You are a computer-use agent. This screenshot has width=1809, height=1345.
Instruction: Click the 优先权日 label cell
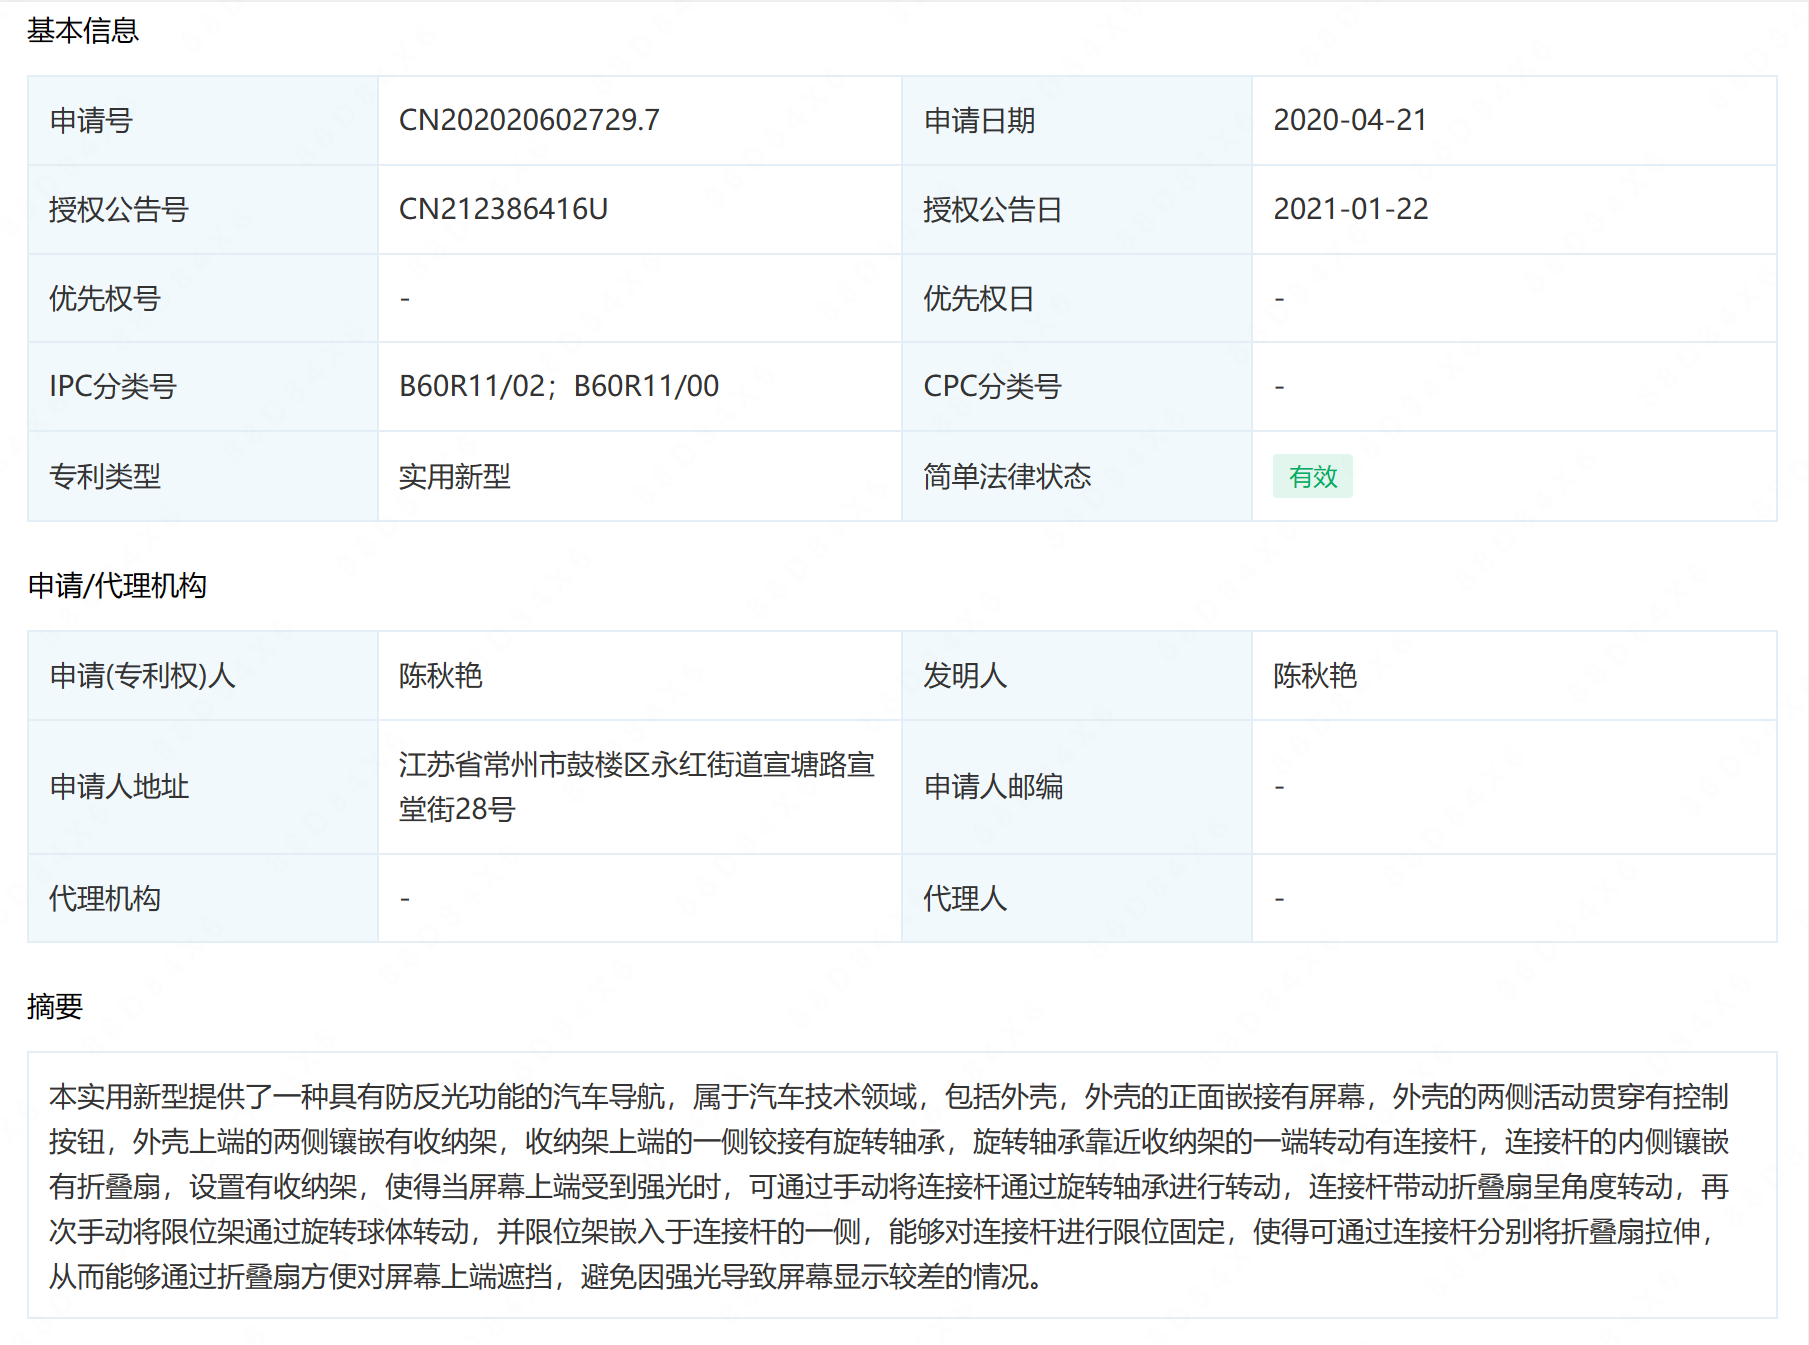1077,298
